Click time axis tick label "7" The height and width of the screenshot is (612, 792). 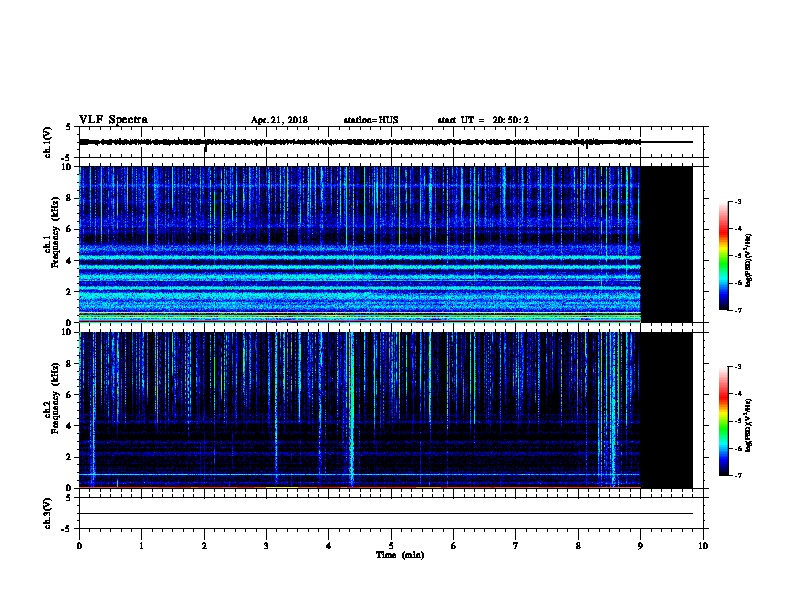click(516, 546)
